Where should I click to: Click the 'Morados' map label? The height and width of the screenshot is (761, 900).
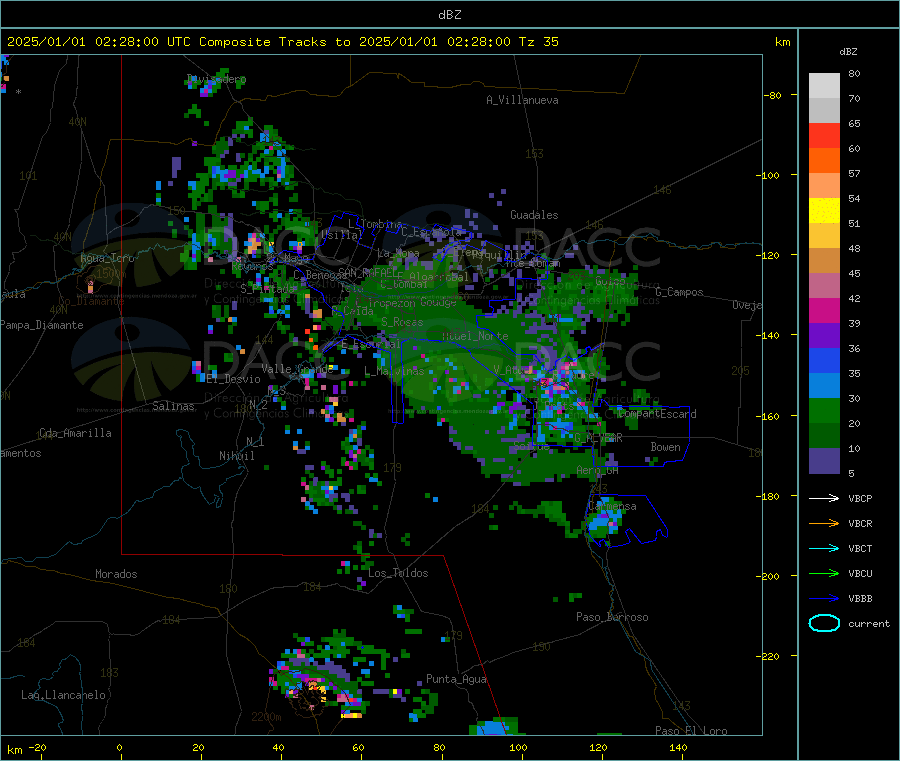tap(116, 574)
